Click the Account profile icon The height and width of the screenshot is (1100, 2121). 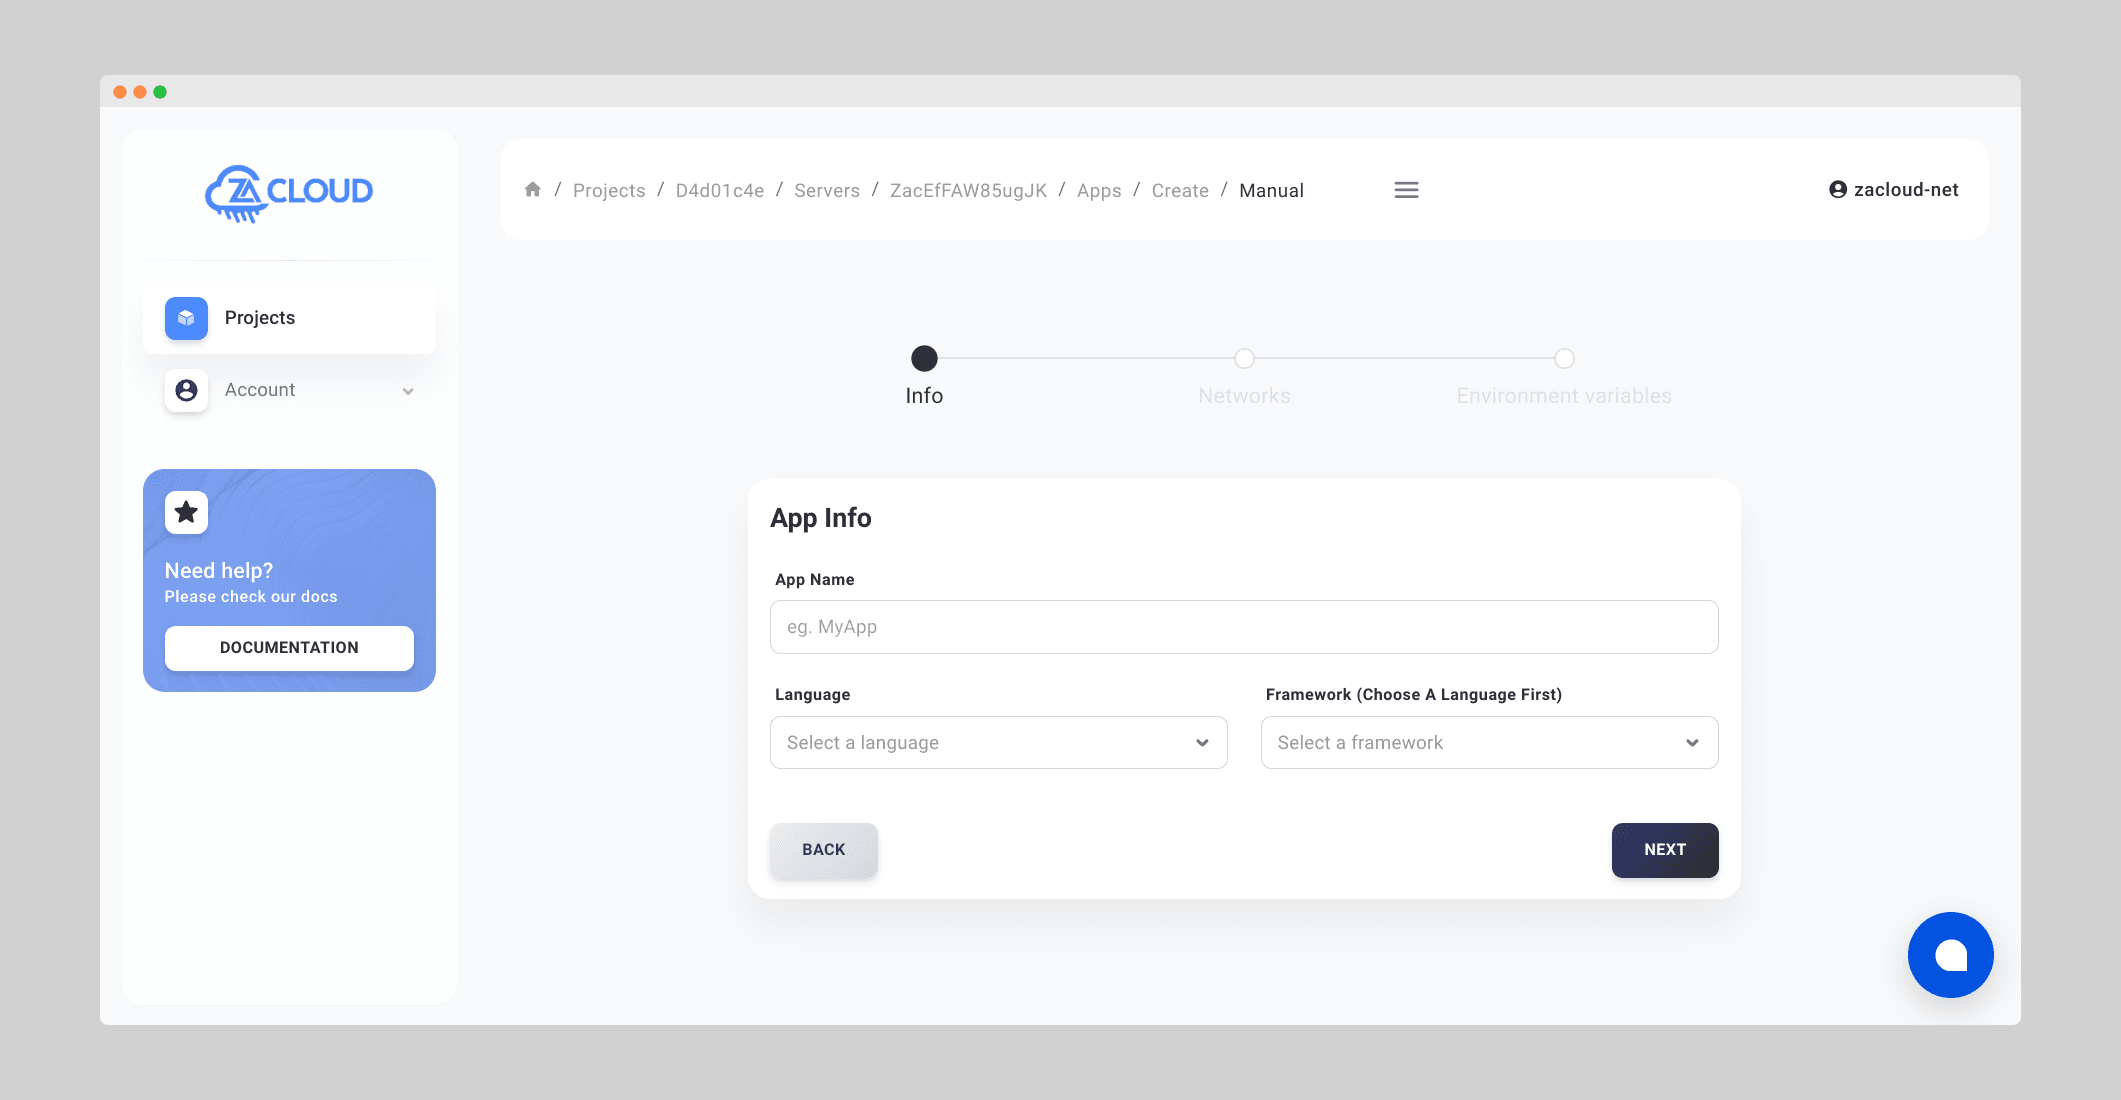click(185, 390)
